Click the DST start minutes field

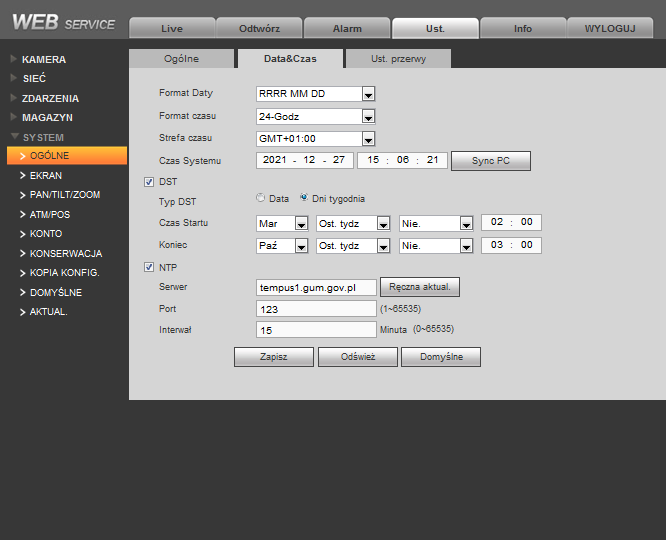point(526,222)
